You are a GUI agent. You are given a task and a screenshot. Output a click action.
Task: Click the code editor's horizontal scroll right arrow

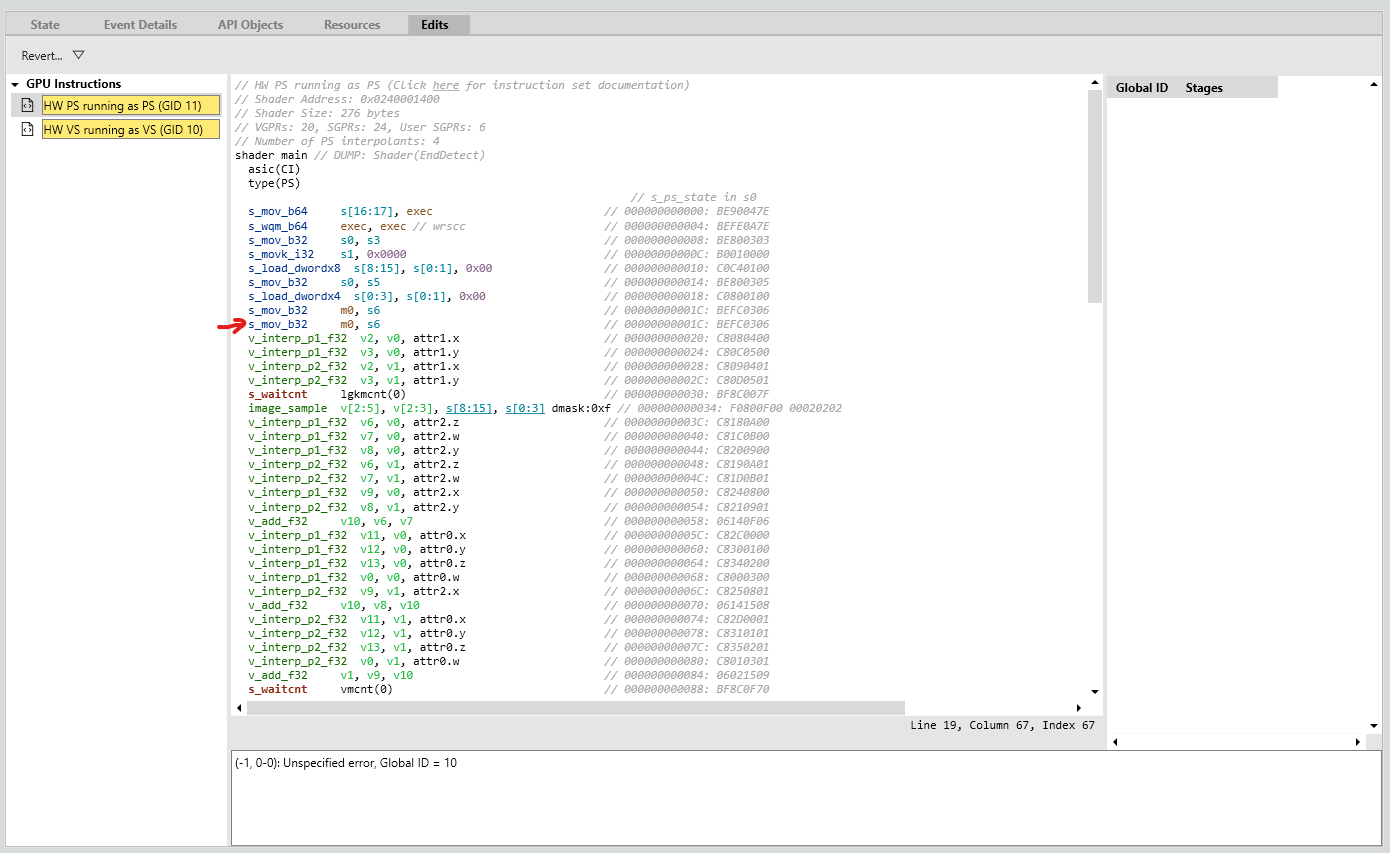(x=1079, y=708)
